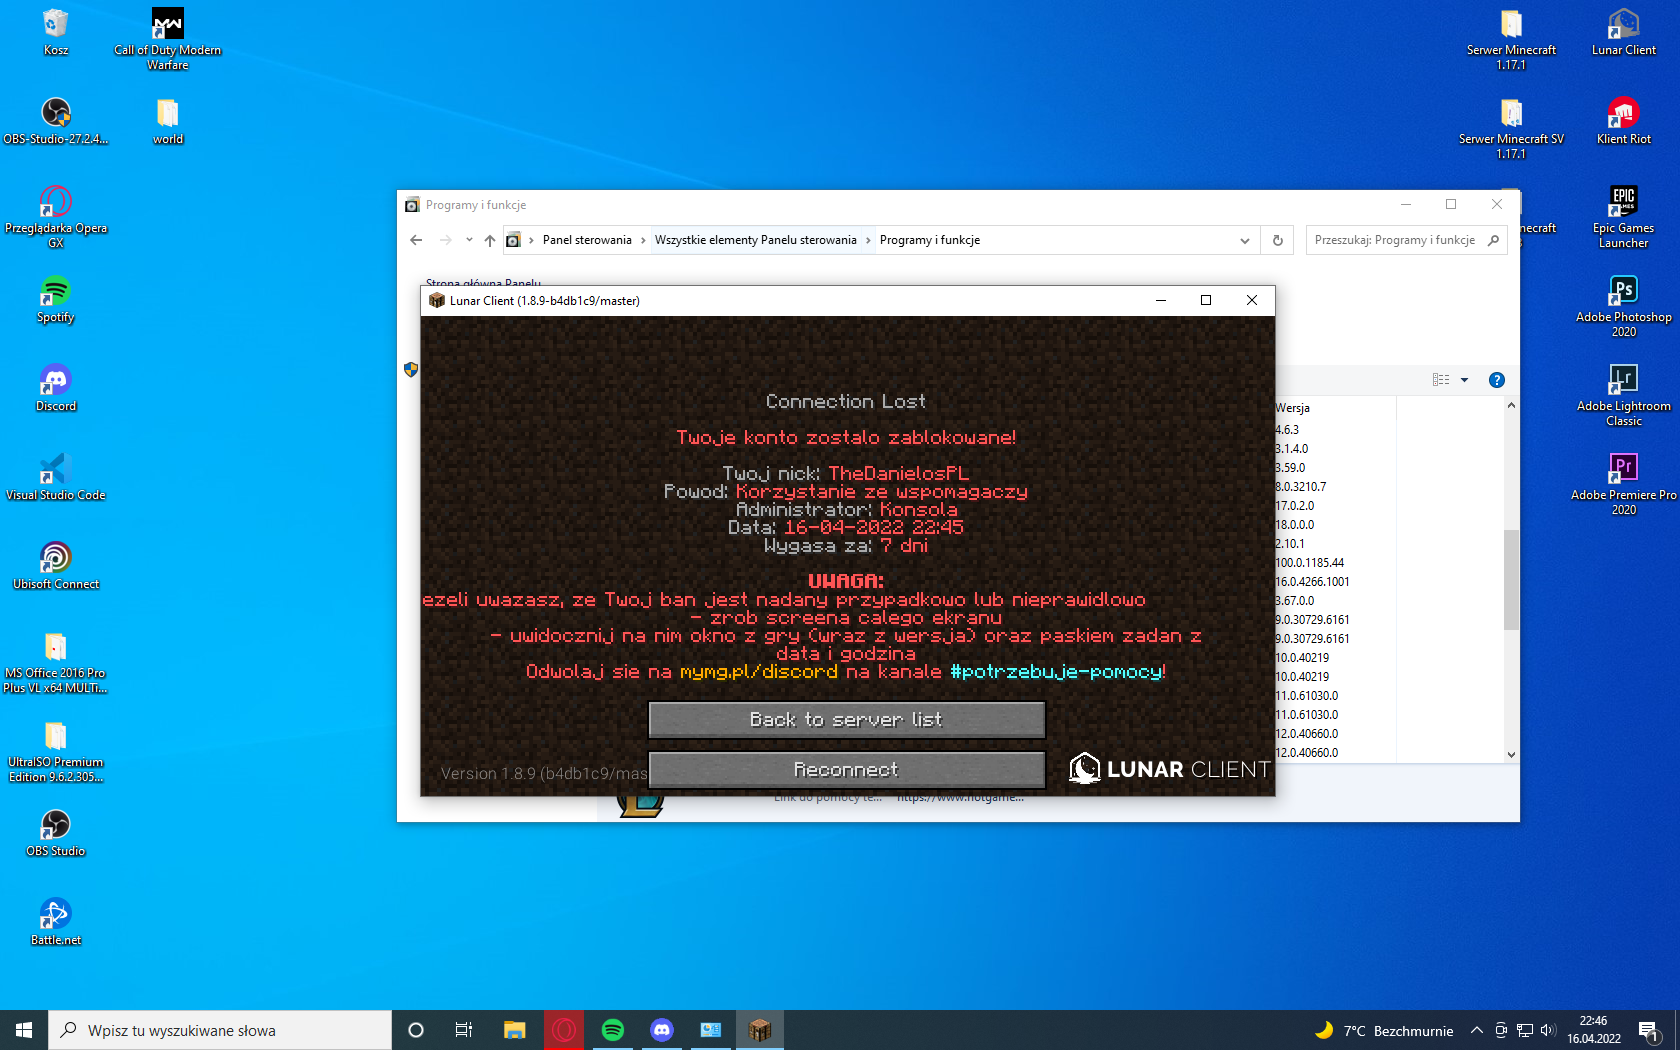Open Adobe Premiere Pro 2020 shortcut
This screenshot has height=1050, width=1680.
(x=1624, y=484)
